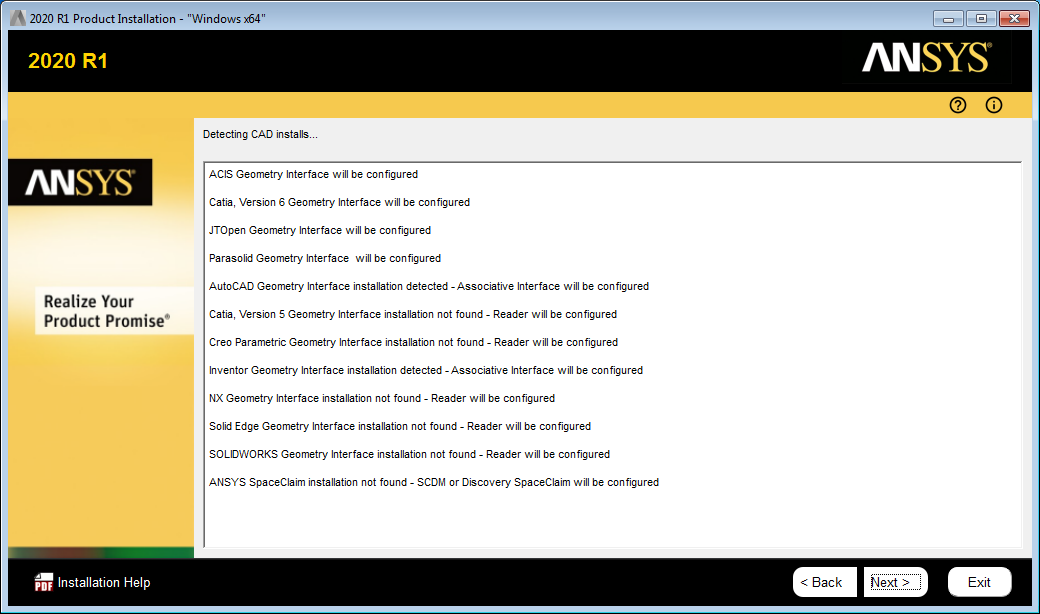Select the ANSYS SpaceClaim not found line
This screenshot has width=1040, height=614.
coord(433,482)
